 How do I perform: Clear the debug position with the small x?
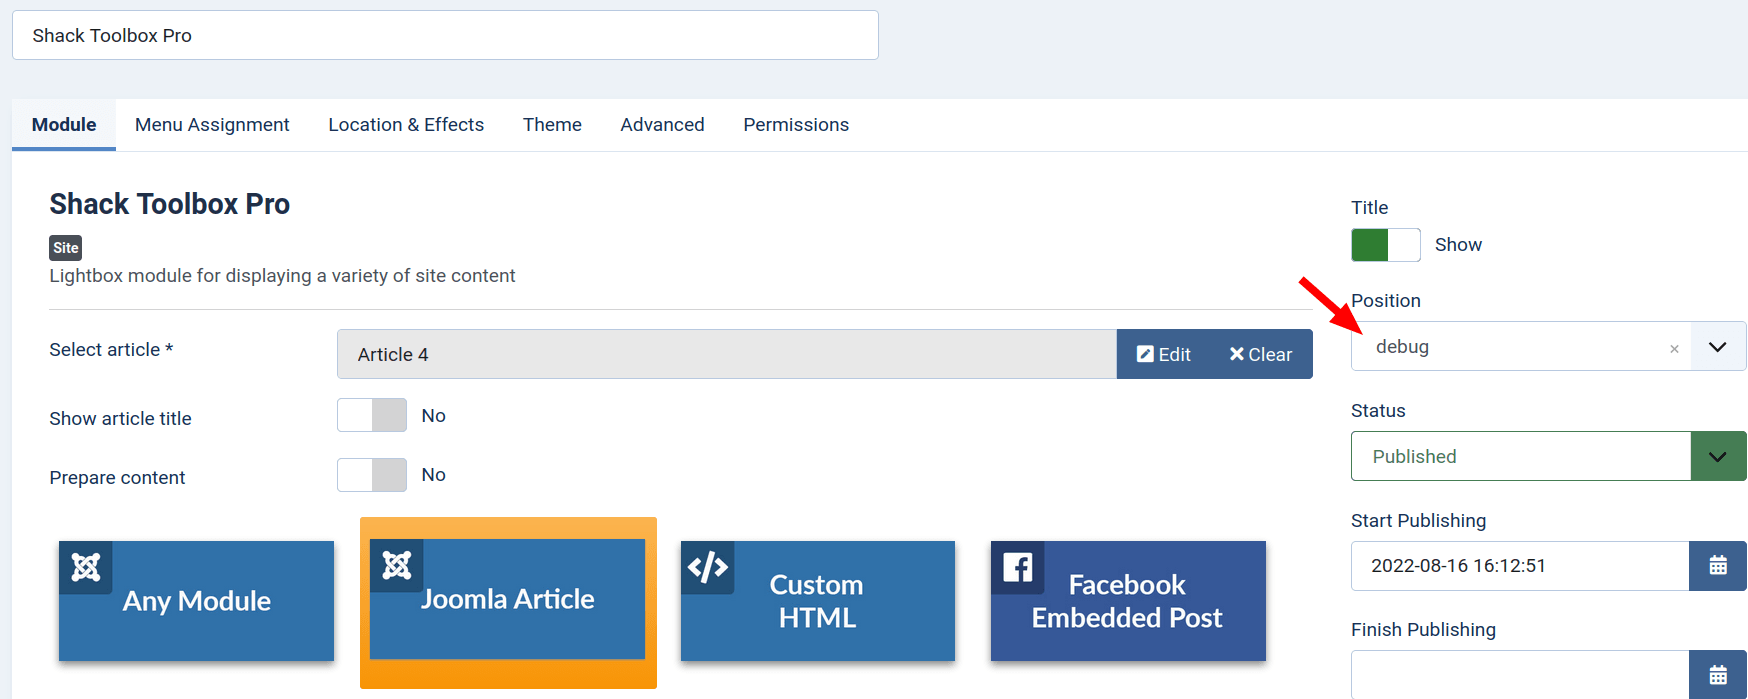point(1674,349)
